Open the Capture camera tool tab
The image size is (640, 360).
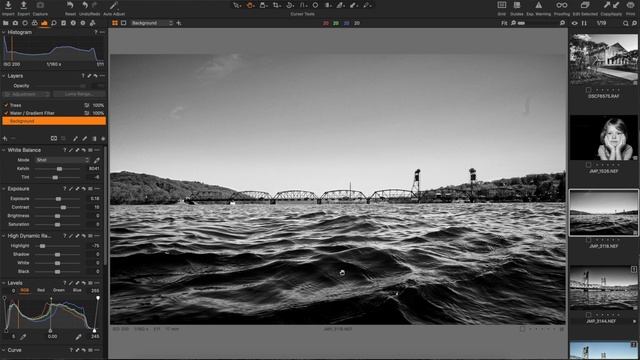click(x=16, y=23)
